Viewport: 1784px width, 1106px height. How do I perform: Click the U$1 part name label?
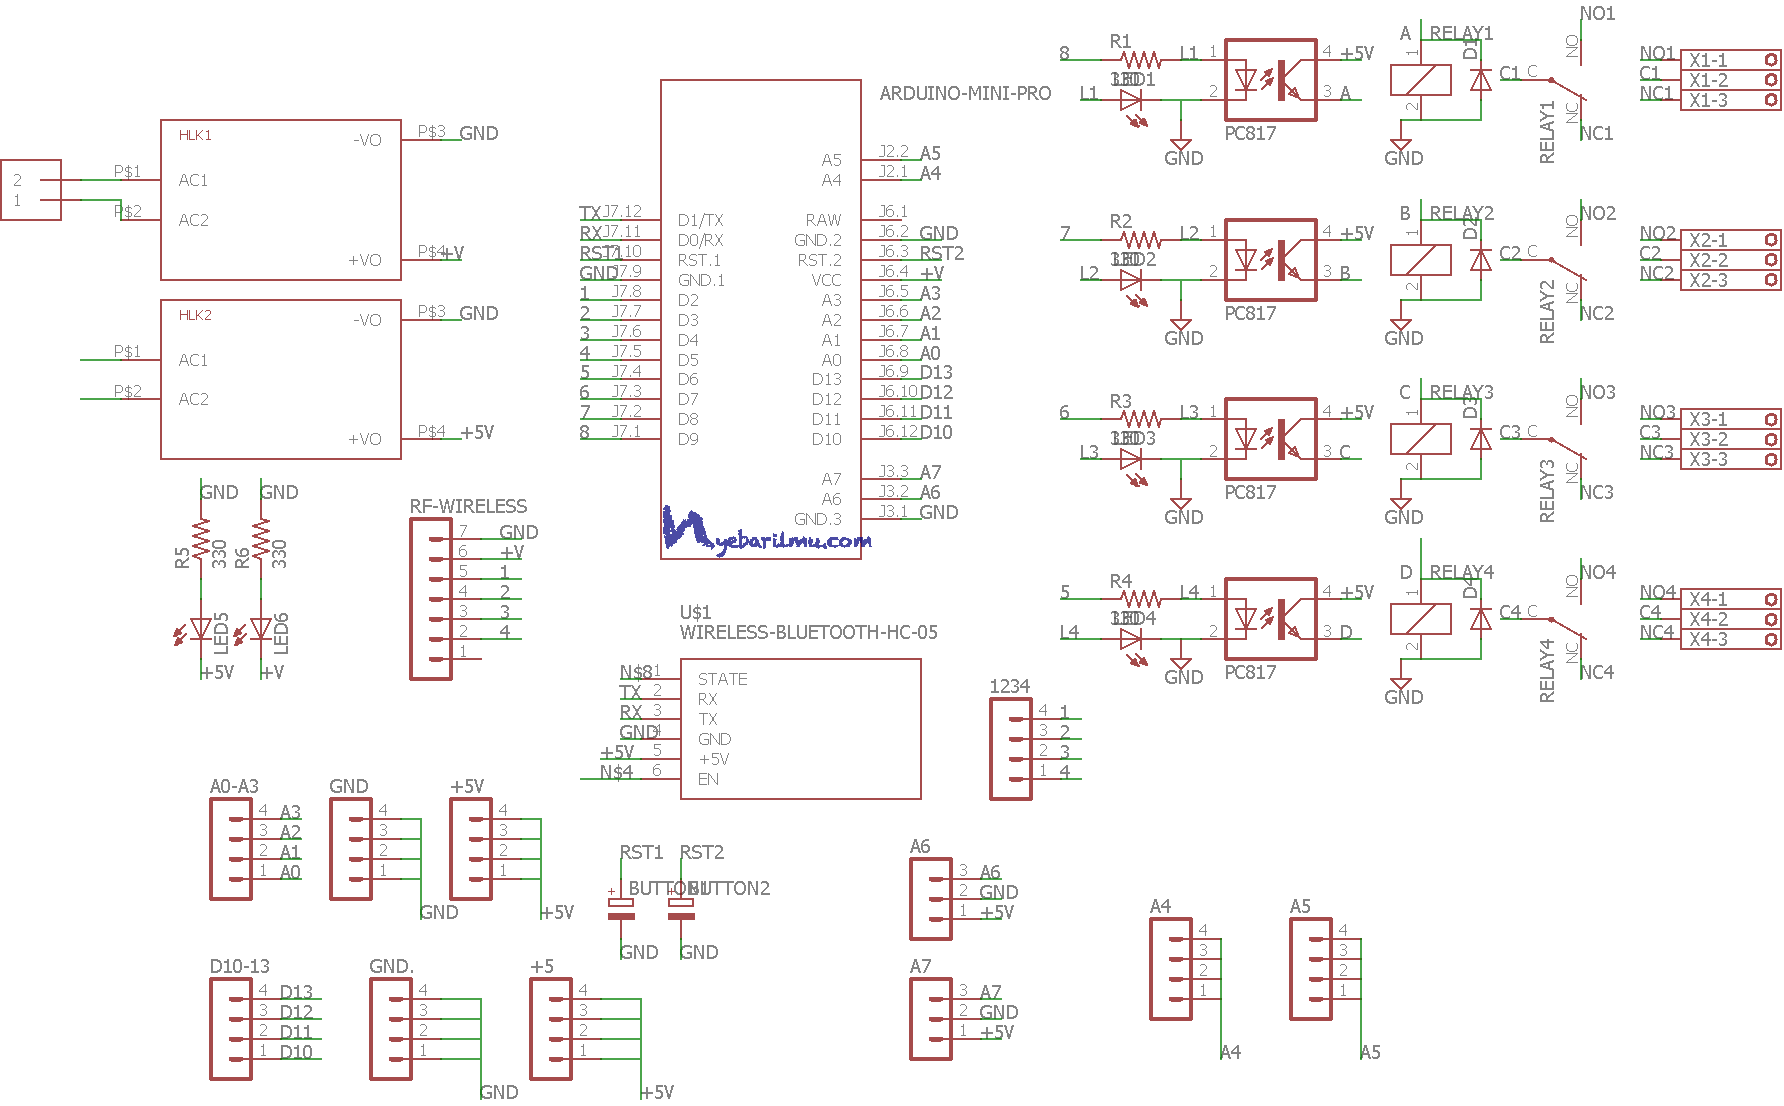695,612
